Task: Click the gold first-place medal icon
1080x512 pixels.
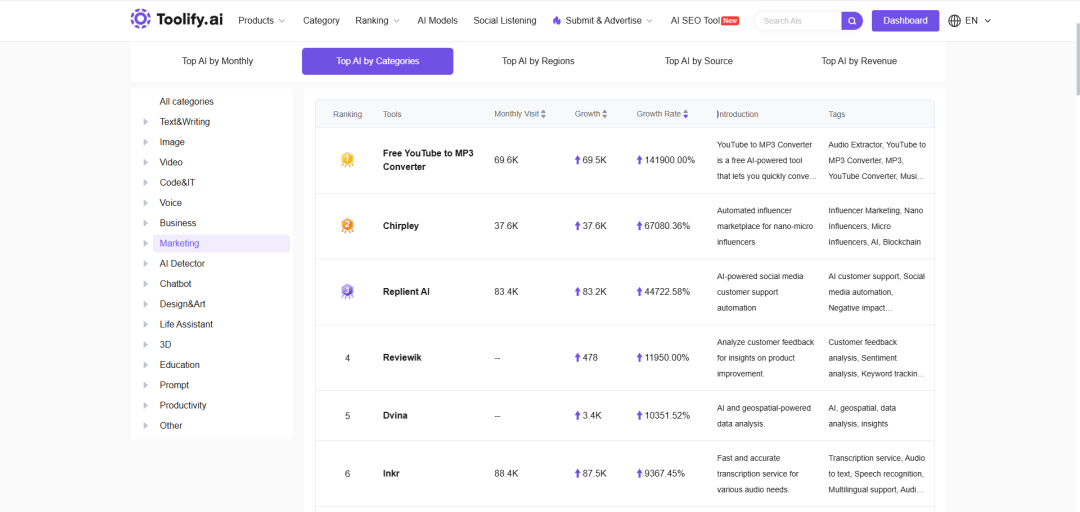Action: pyautogui.click(x=347, y=160)
